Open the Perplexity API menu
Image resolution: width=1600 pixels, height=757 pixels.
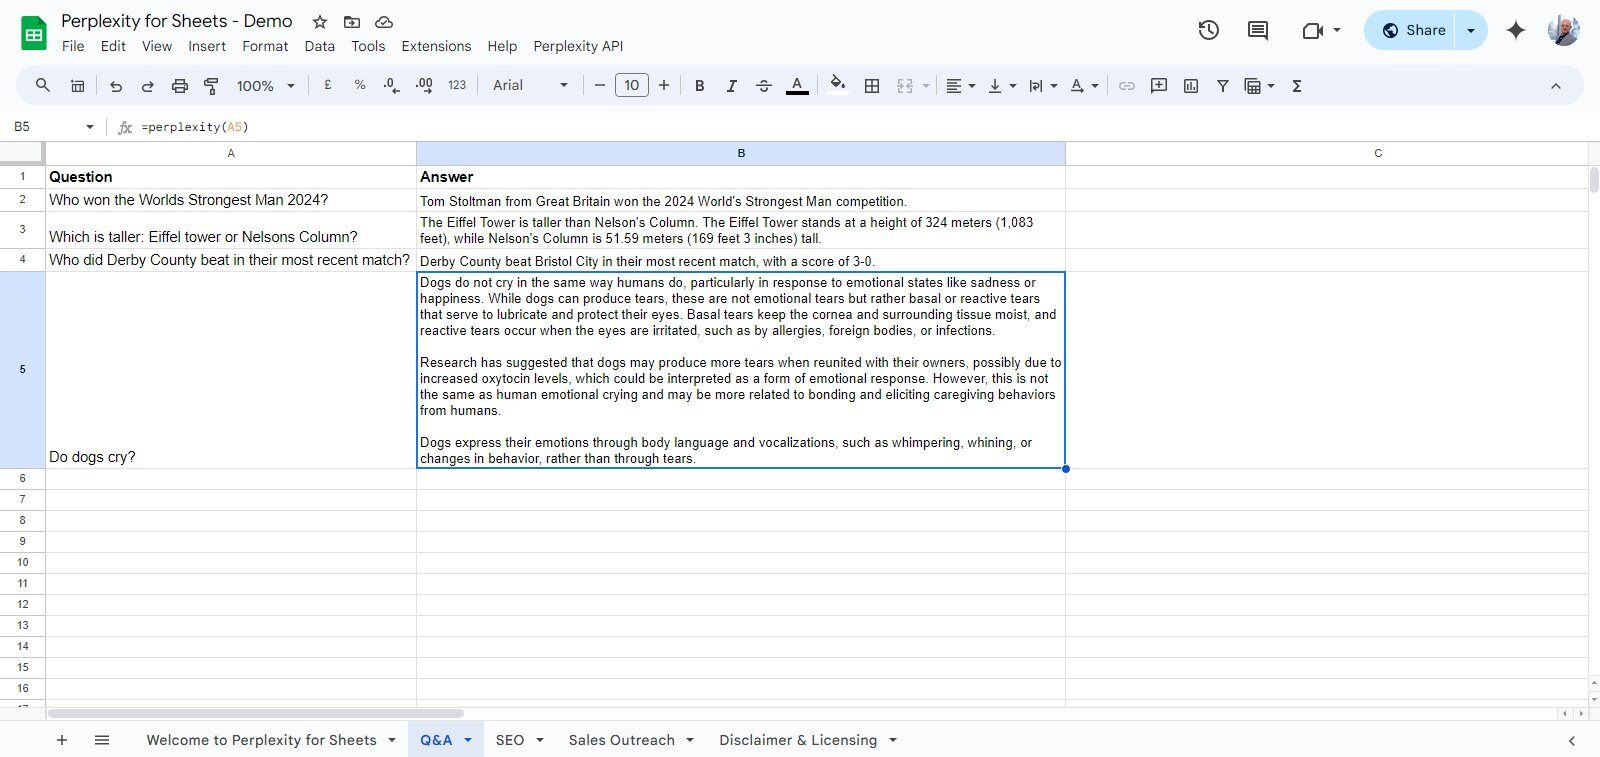[578, 46]
